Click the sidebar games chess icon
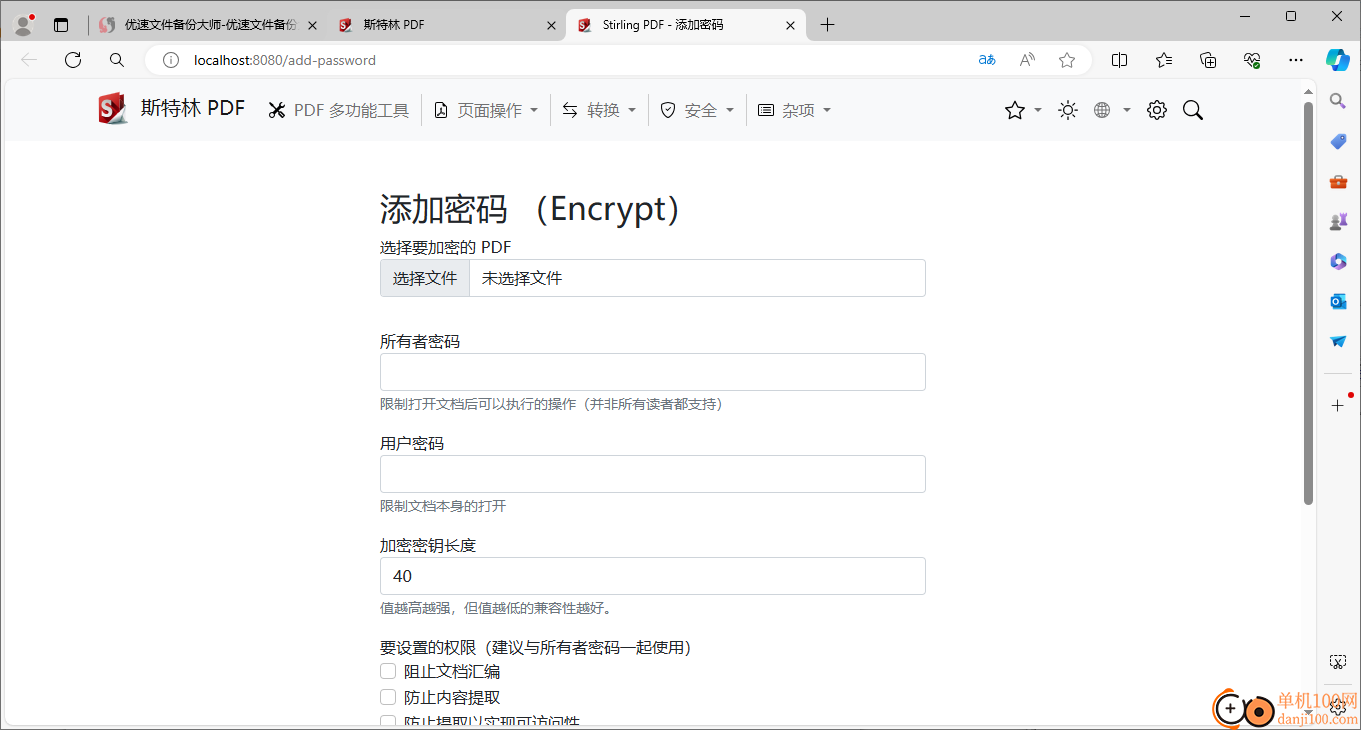The width and height of the screenshot is (1361, 730). click(x=1338, y=221)
